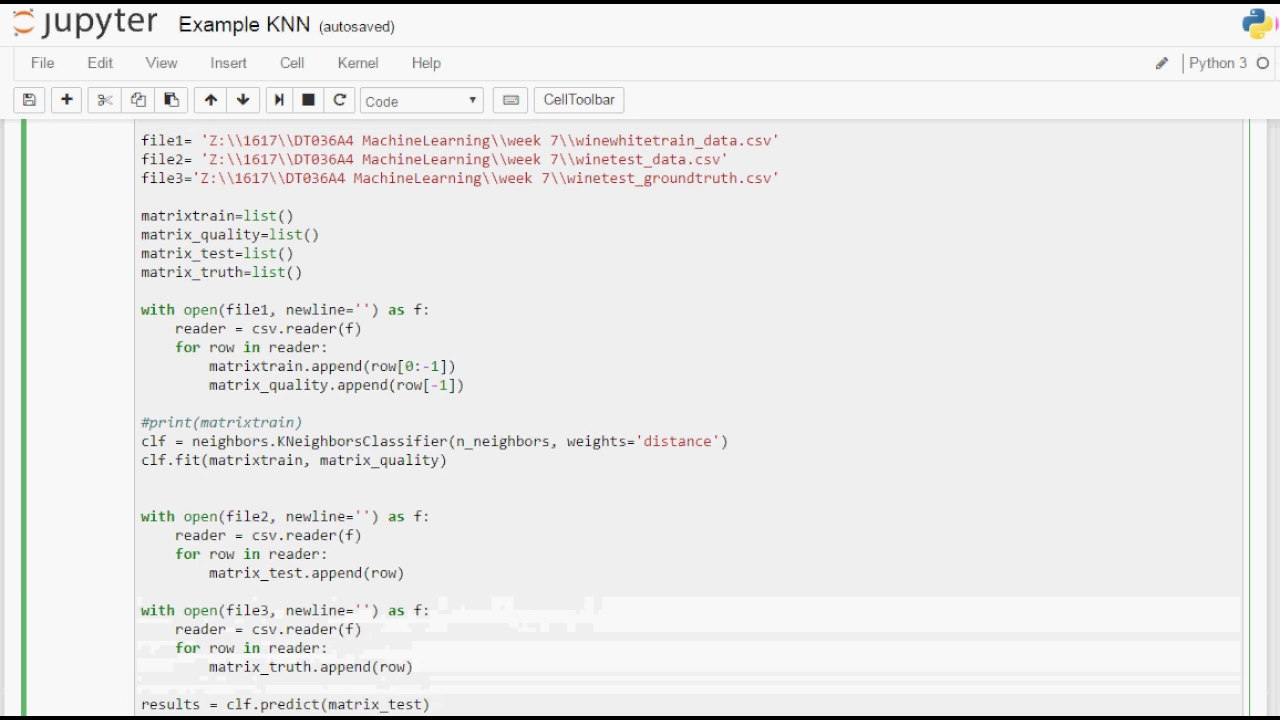Image resolution: width=1280 pixels, height=720 pixels.
Task: Save and checkpoint the notebook
Action: [x=29, y=100]
